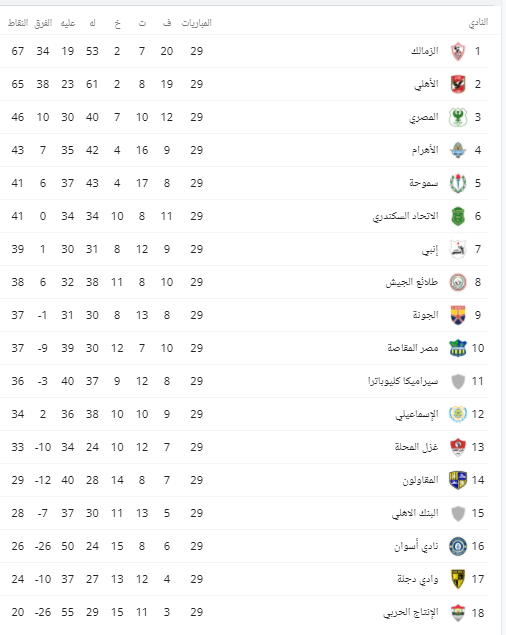The height and width of the screenshot is (635, 506).
Task: Open the Ismaily club crest icon
Action: coord(458,414)
